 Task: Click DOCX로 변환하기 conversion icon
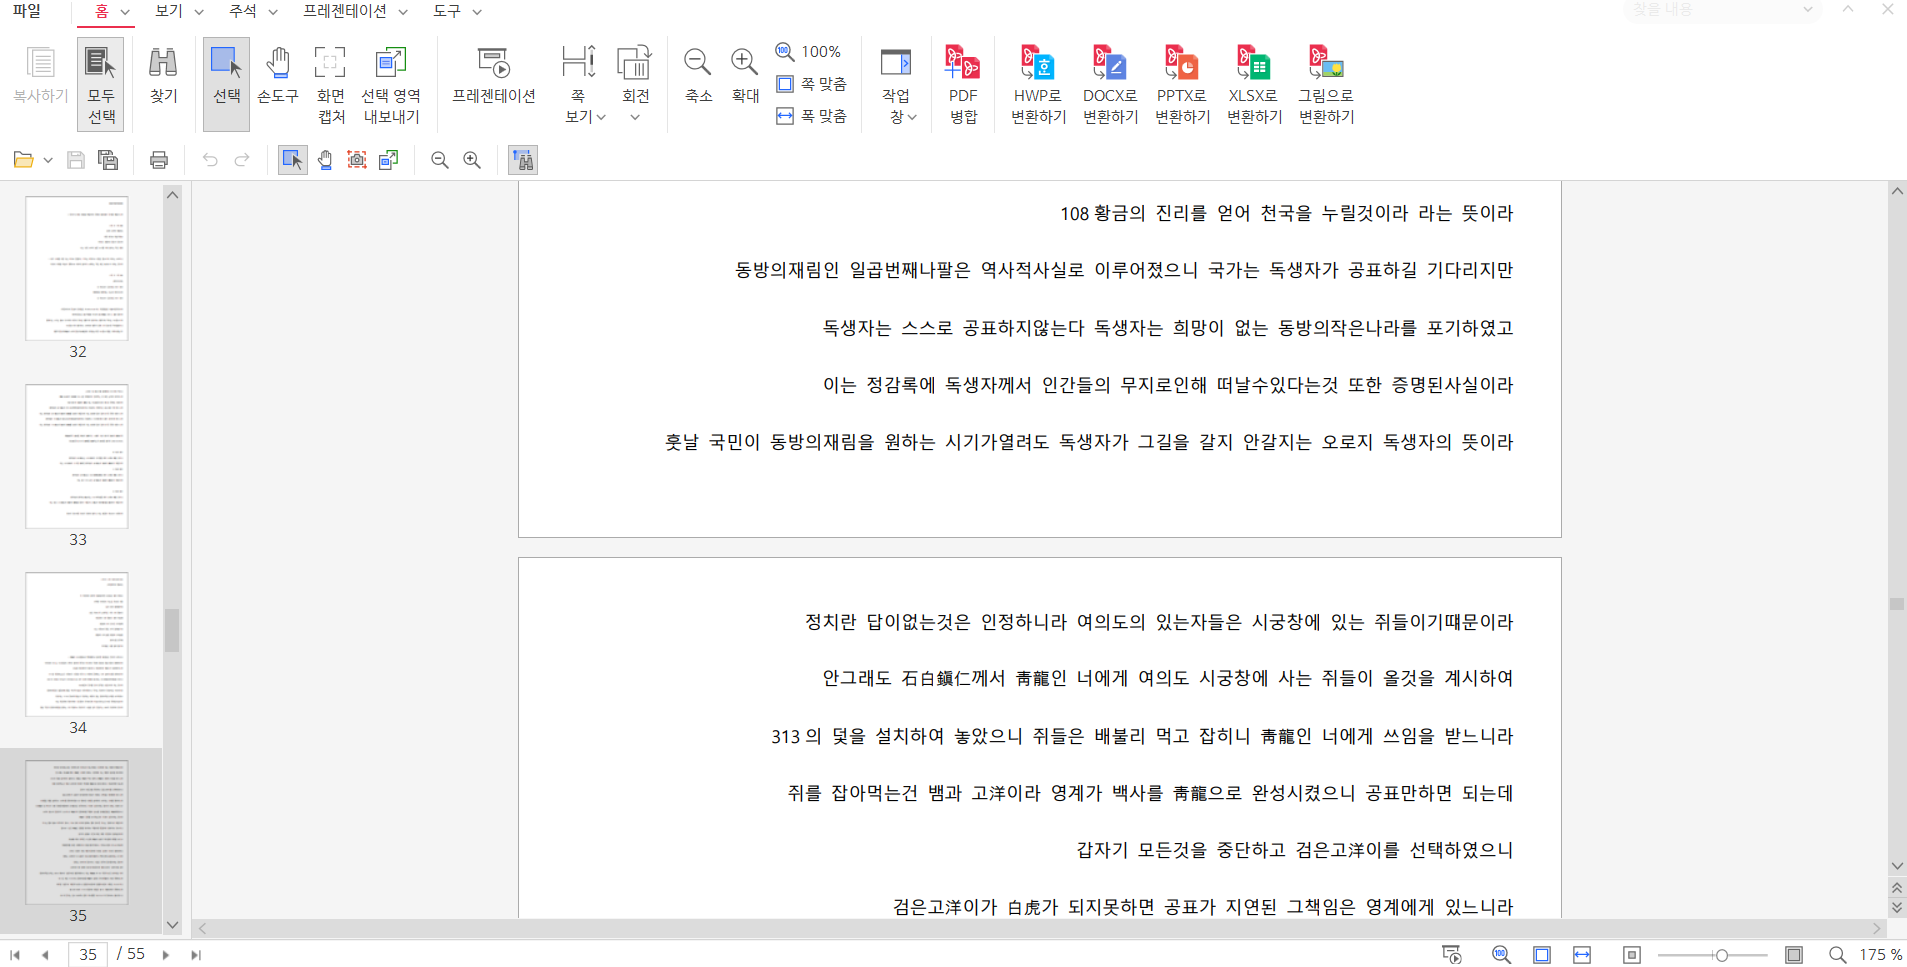tap(1109, 84)
